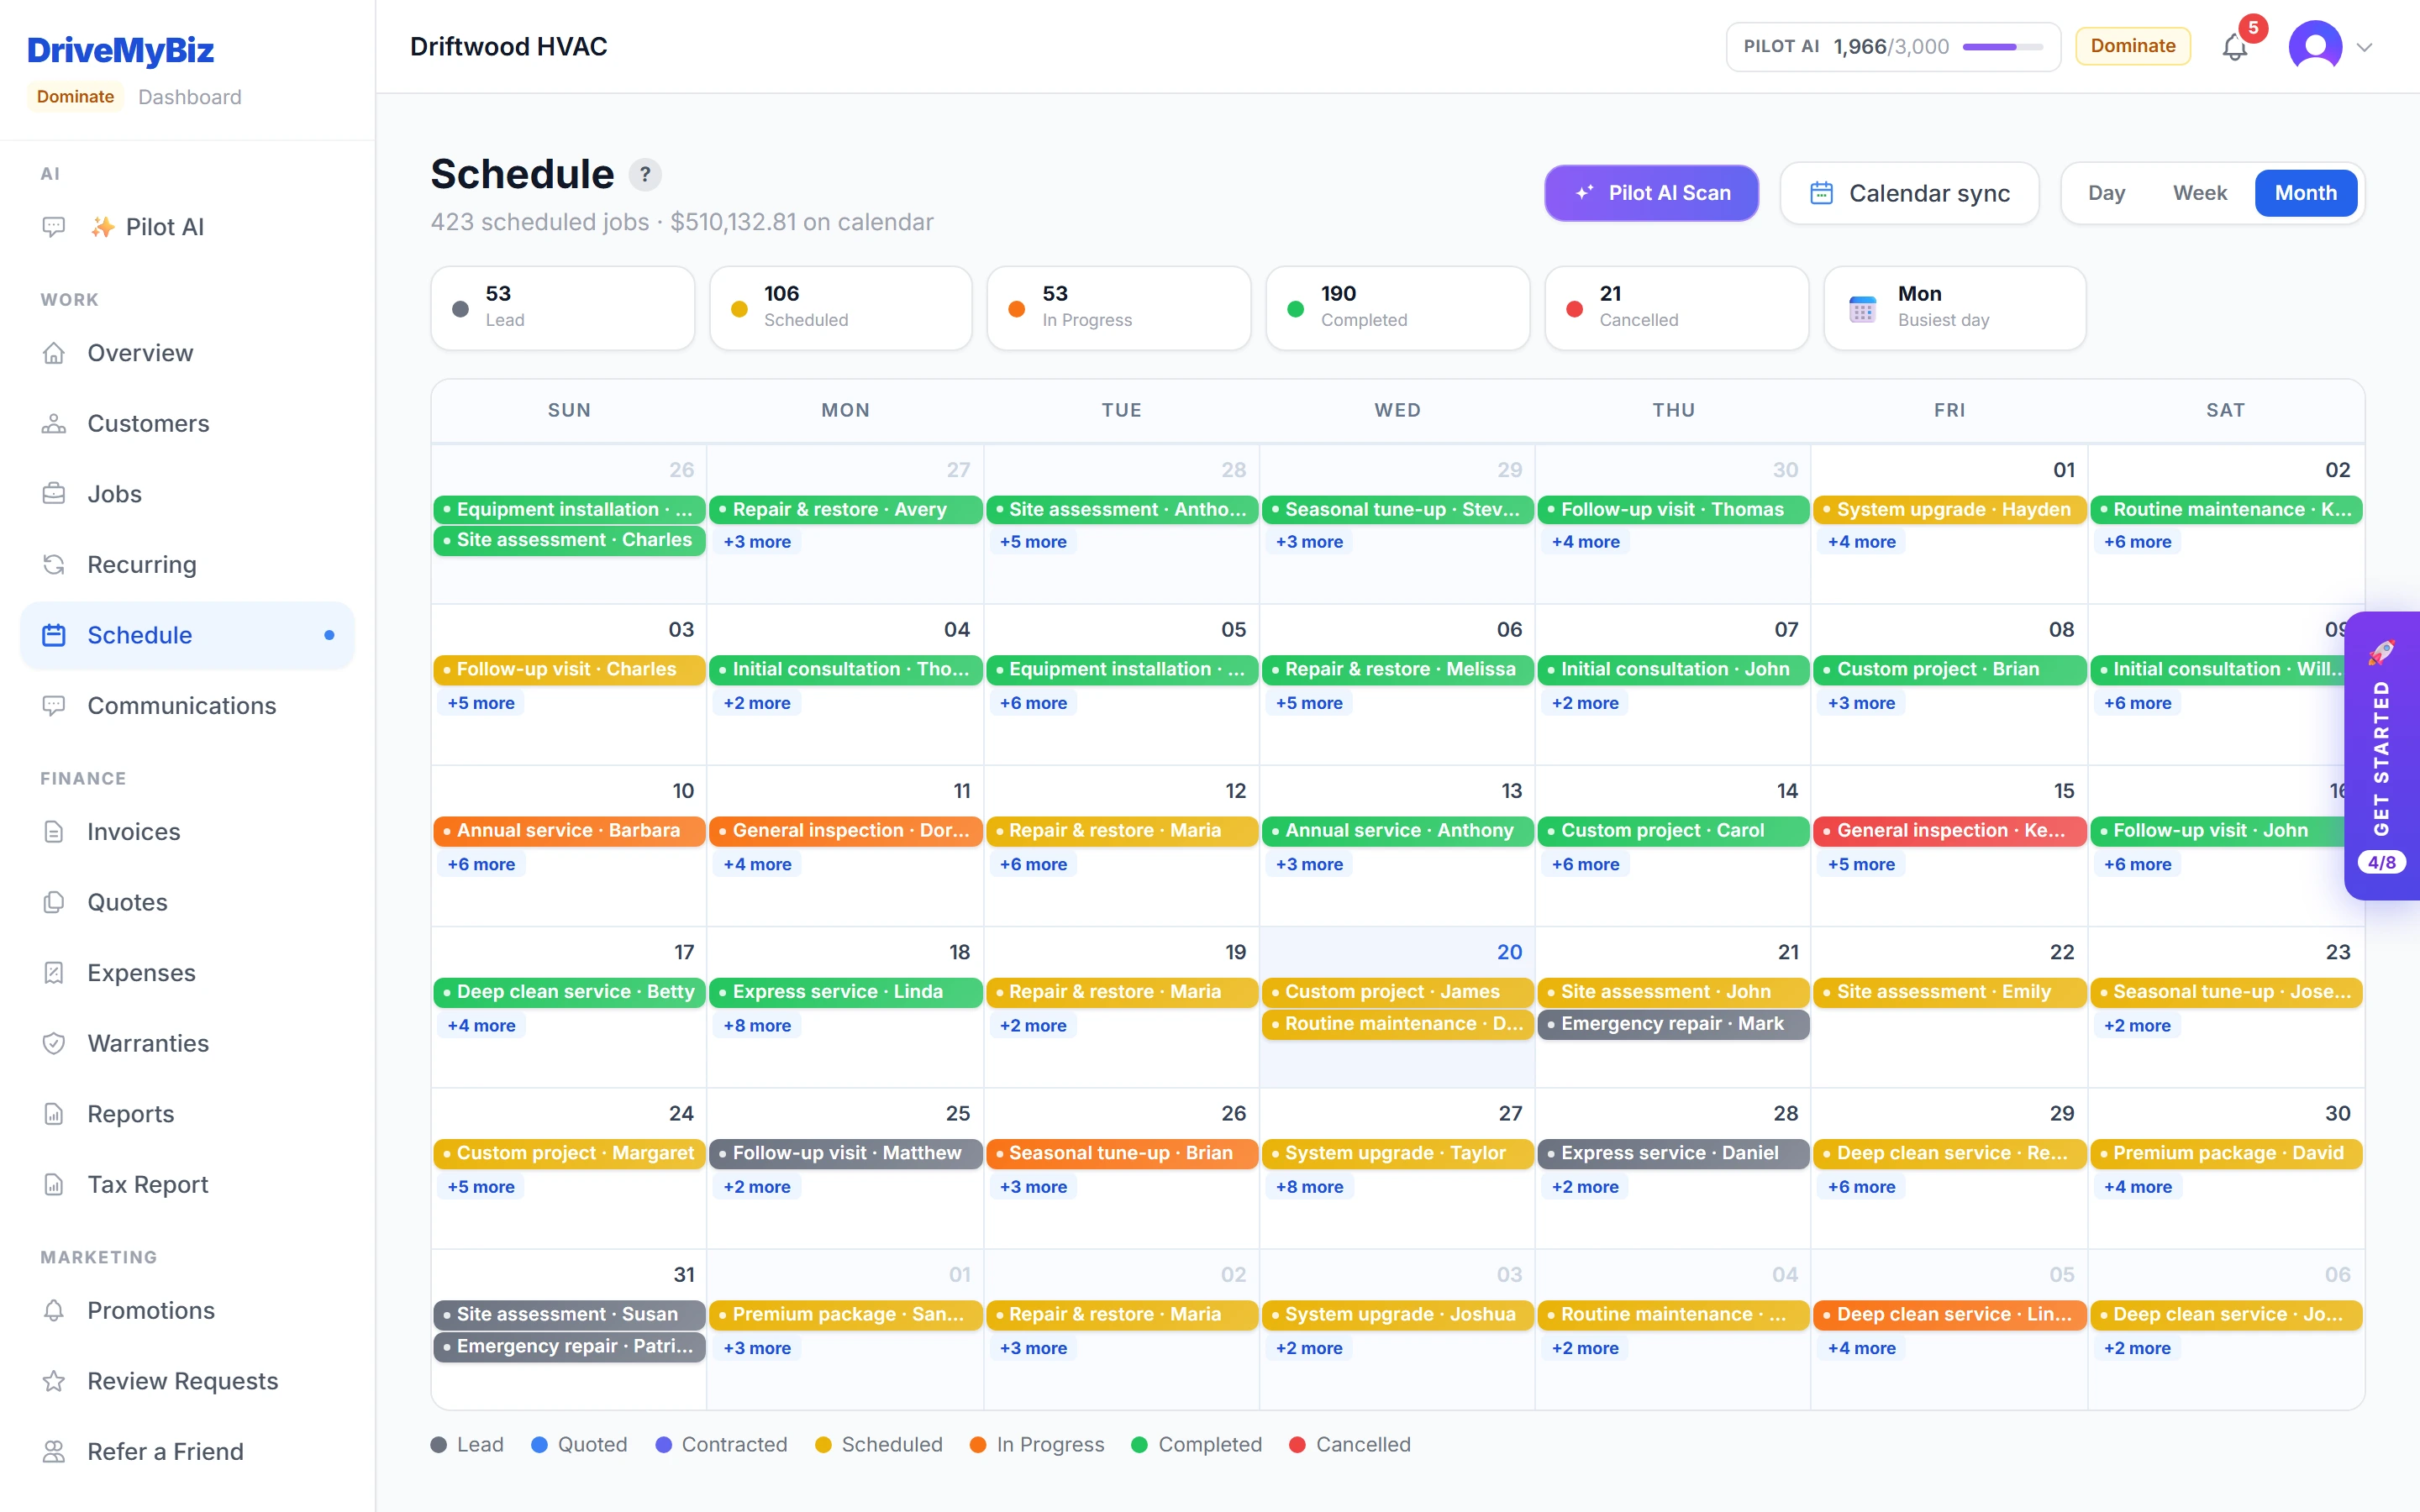Click the Quotes copy icon
This screenshot has width=2420, height=1512.
(54, 902)
